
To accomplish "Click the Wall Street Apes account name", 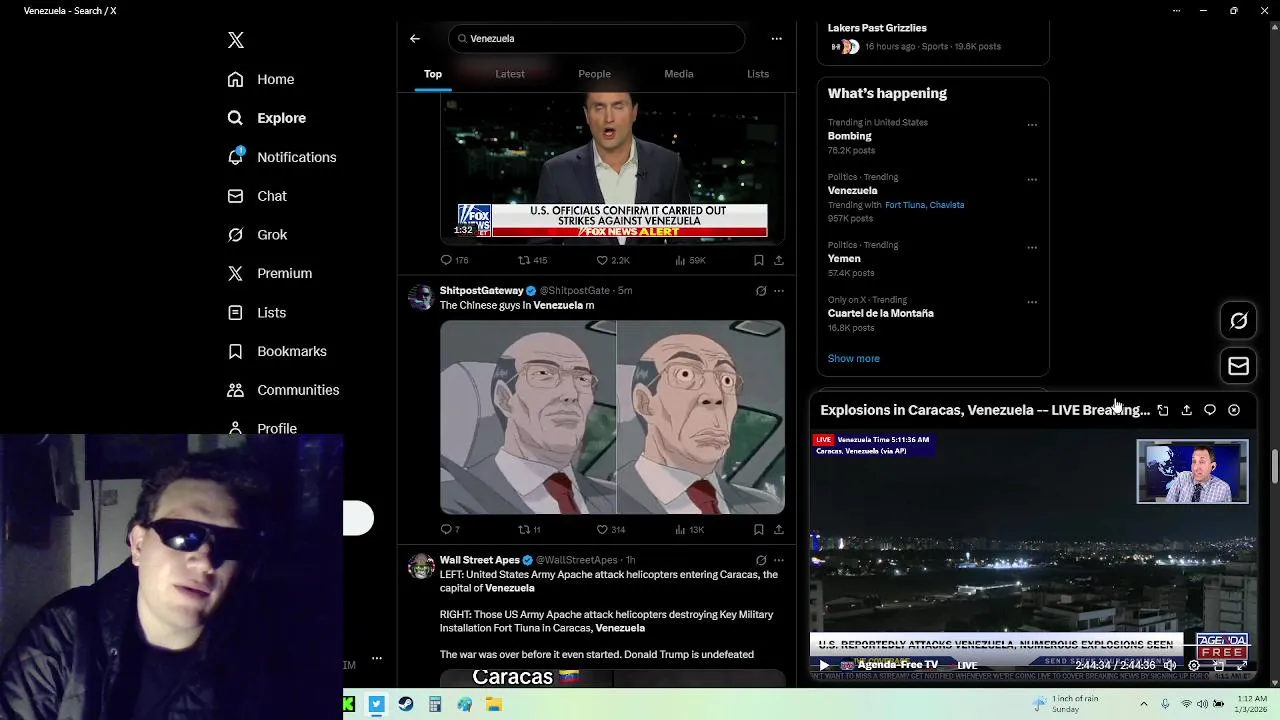I will (480, 560).
